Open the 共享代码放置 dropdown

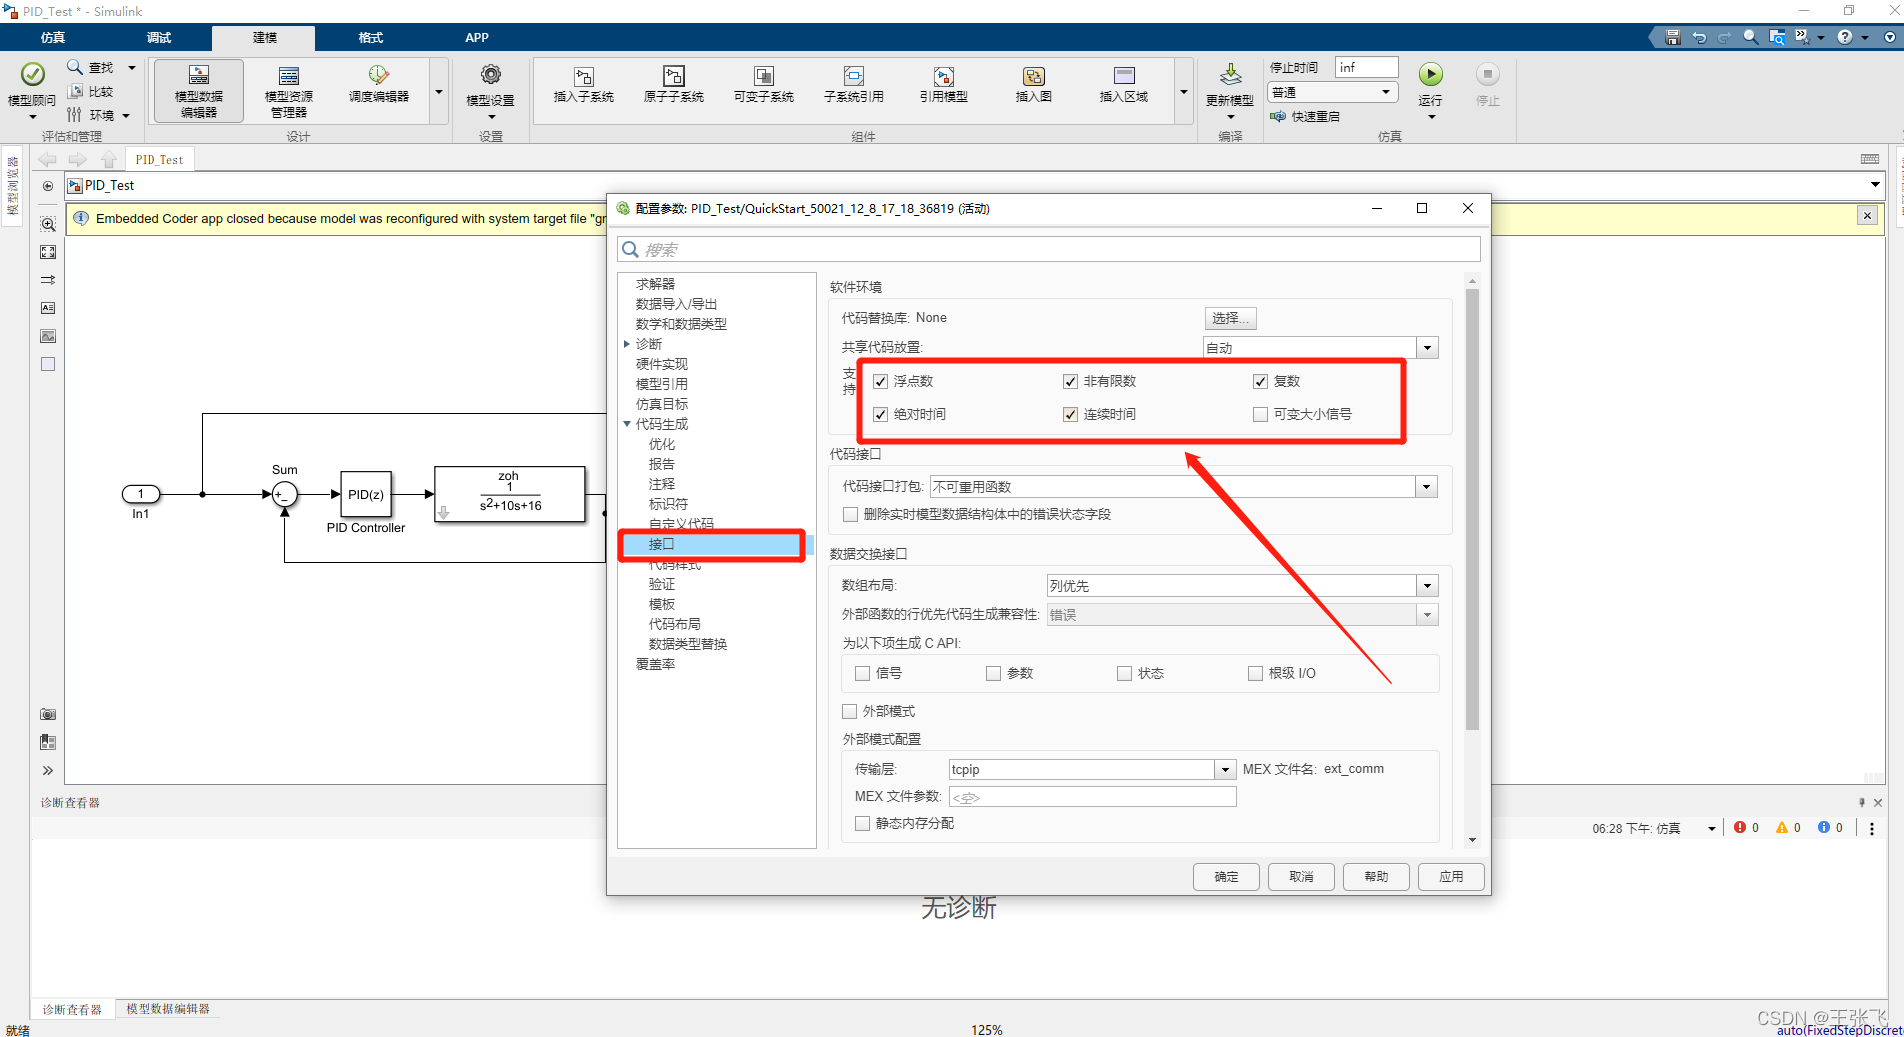(x=1428, y=348)
